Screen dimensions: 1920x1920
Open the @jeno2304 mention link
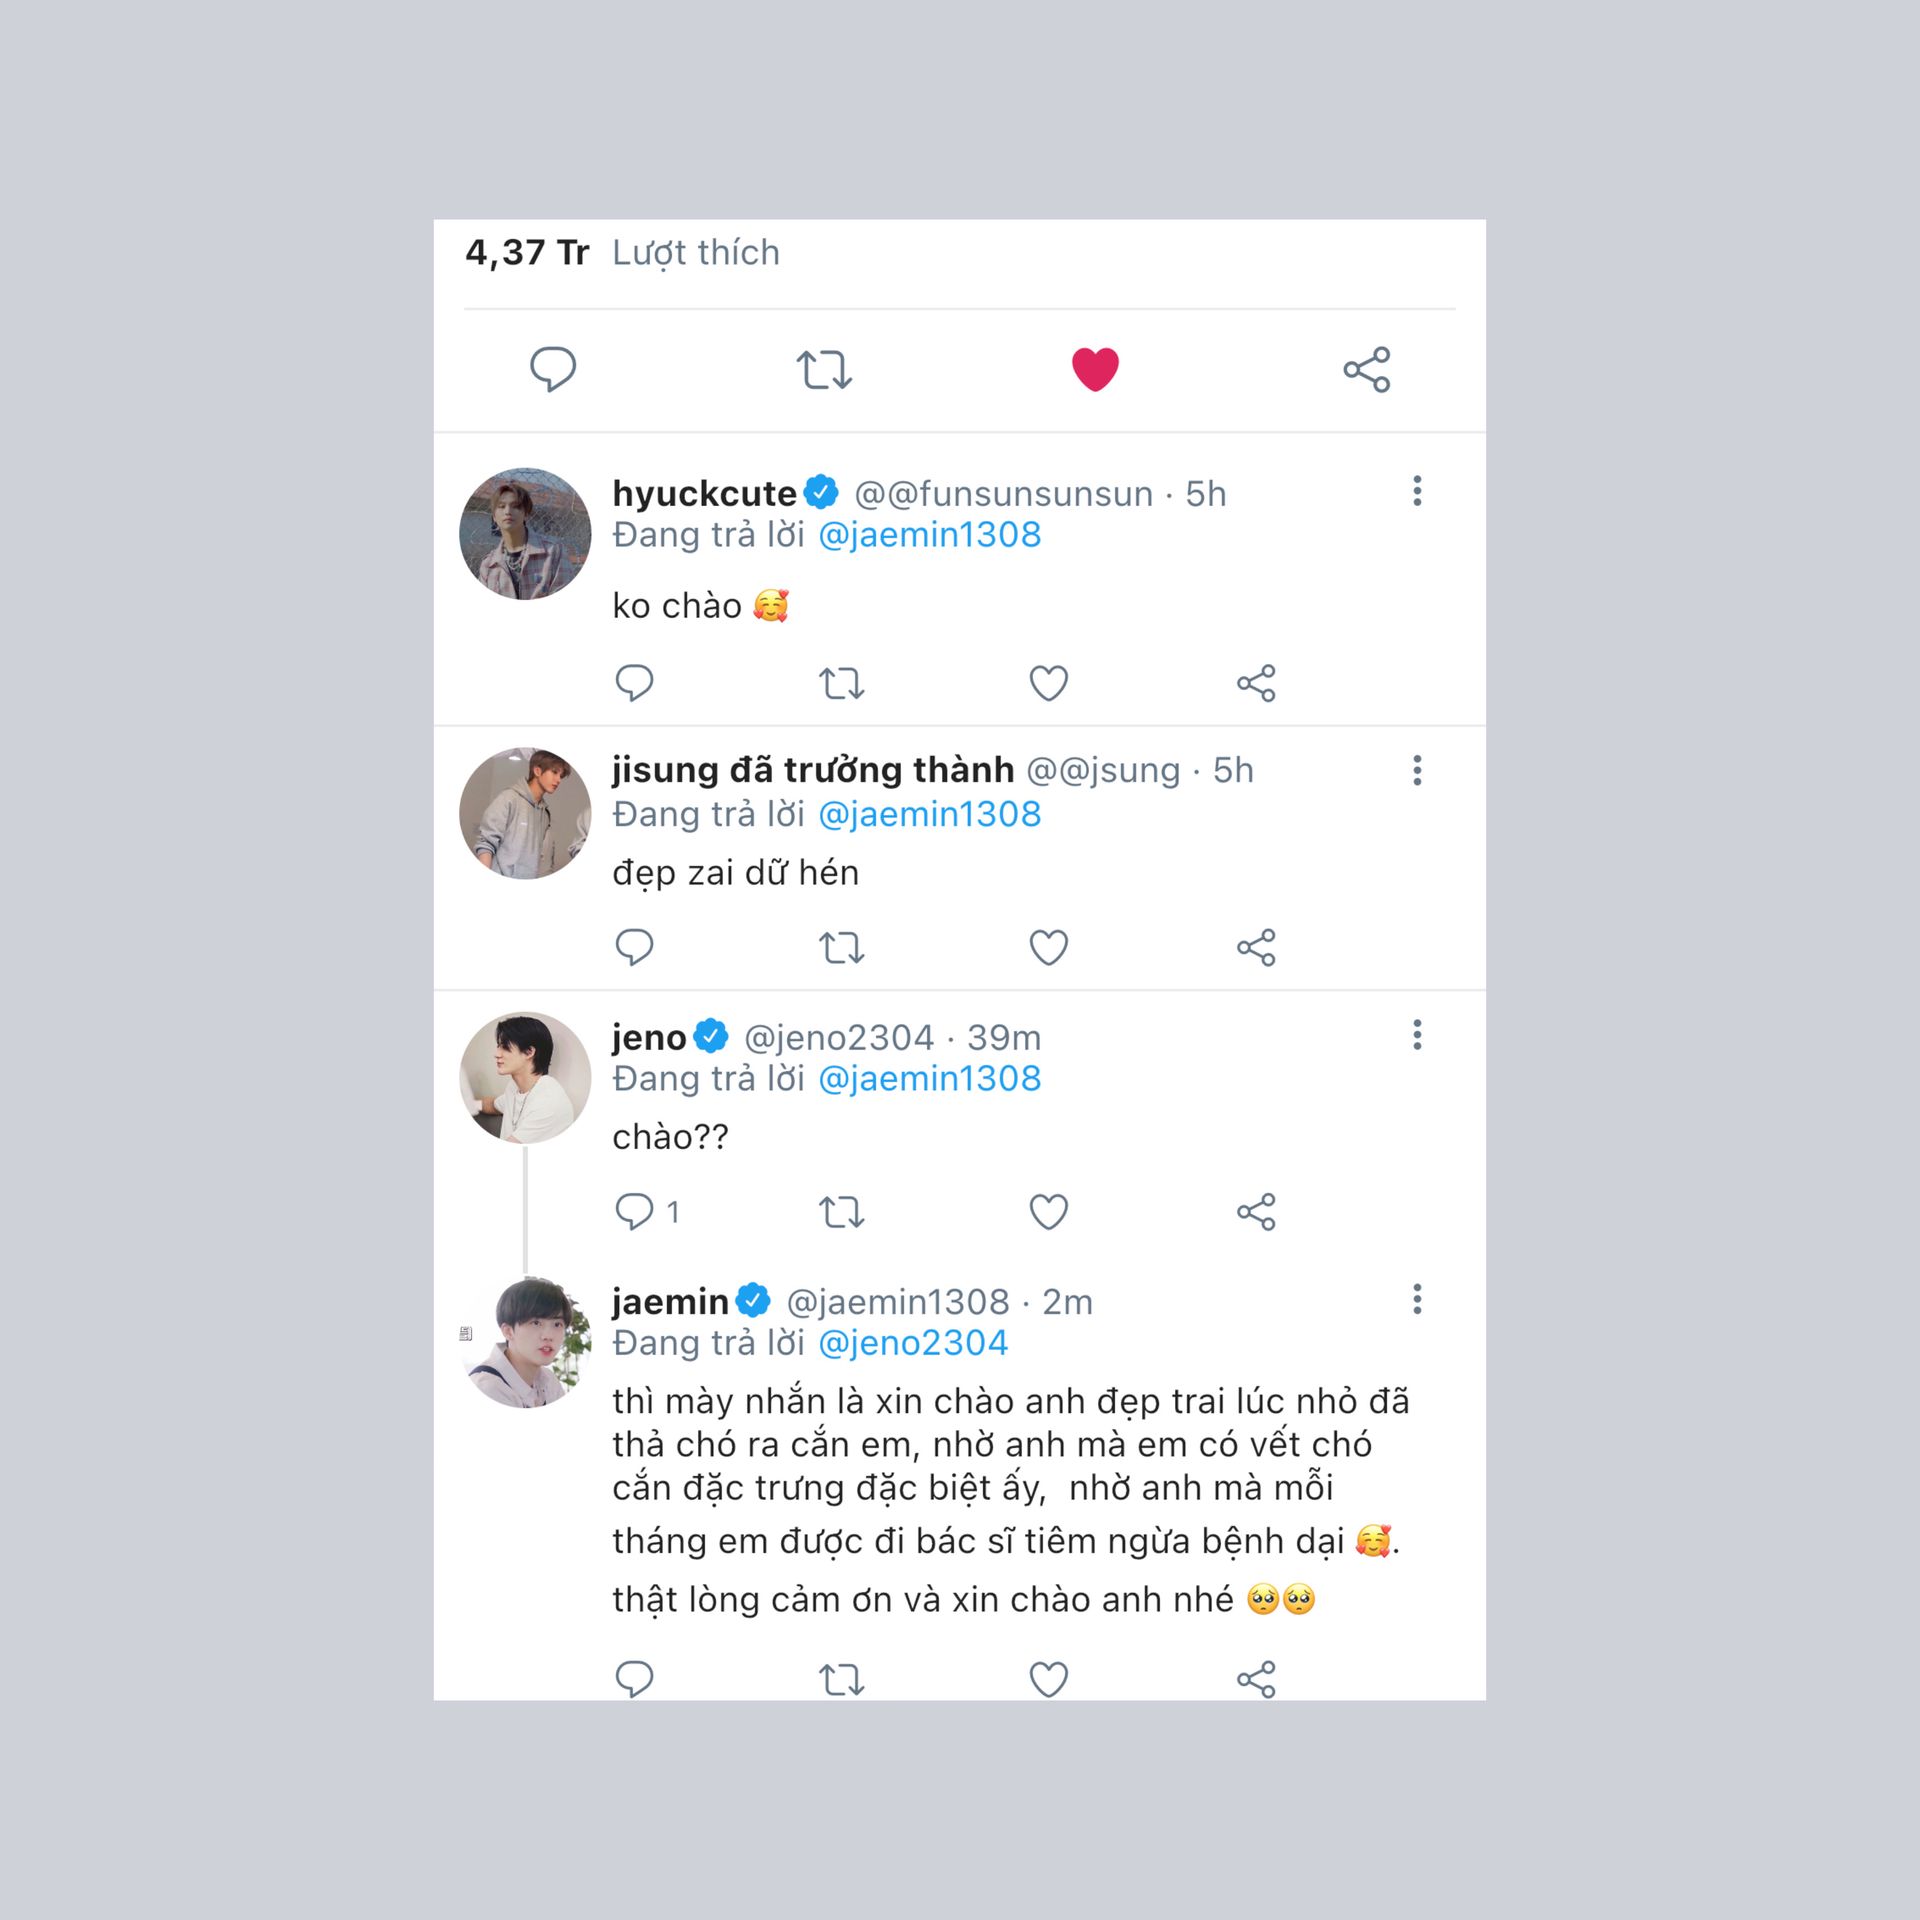coord(912,1343)
